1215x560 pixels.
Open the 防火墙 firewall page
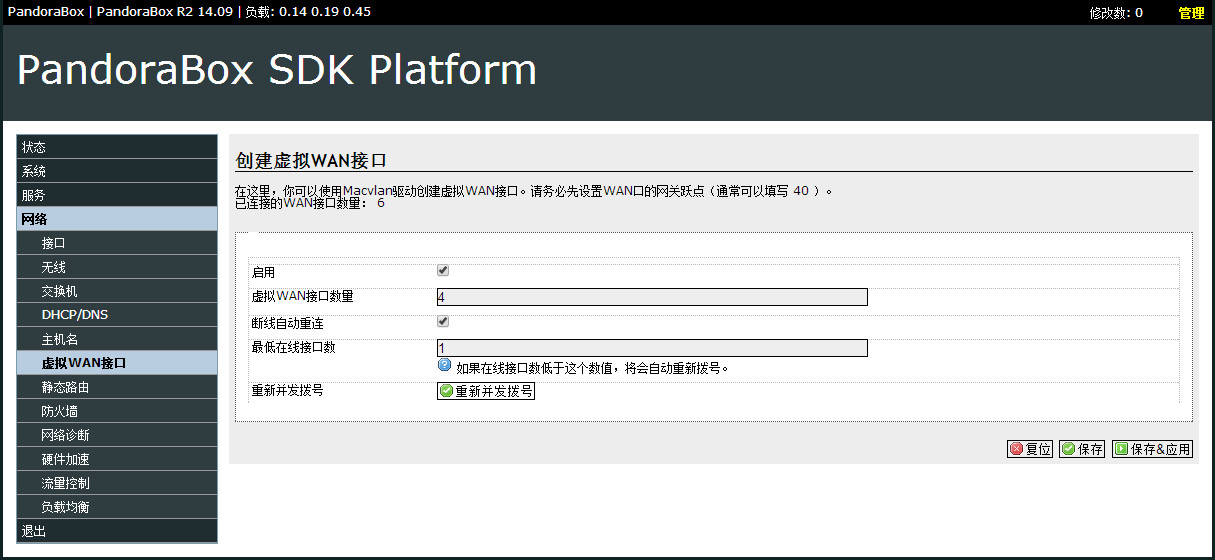point(117,411)
